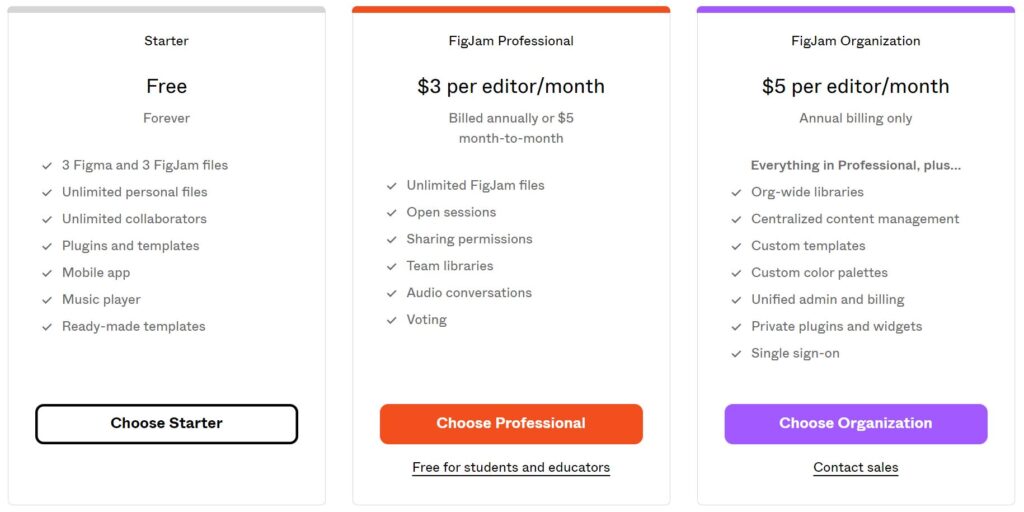Image resolution: width=1024 pixels, height=512 pixels.
Task: Click checkmark beside Music player
Action: 47,300
